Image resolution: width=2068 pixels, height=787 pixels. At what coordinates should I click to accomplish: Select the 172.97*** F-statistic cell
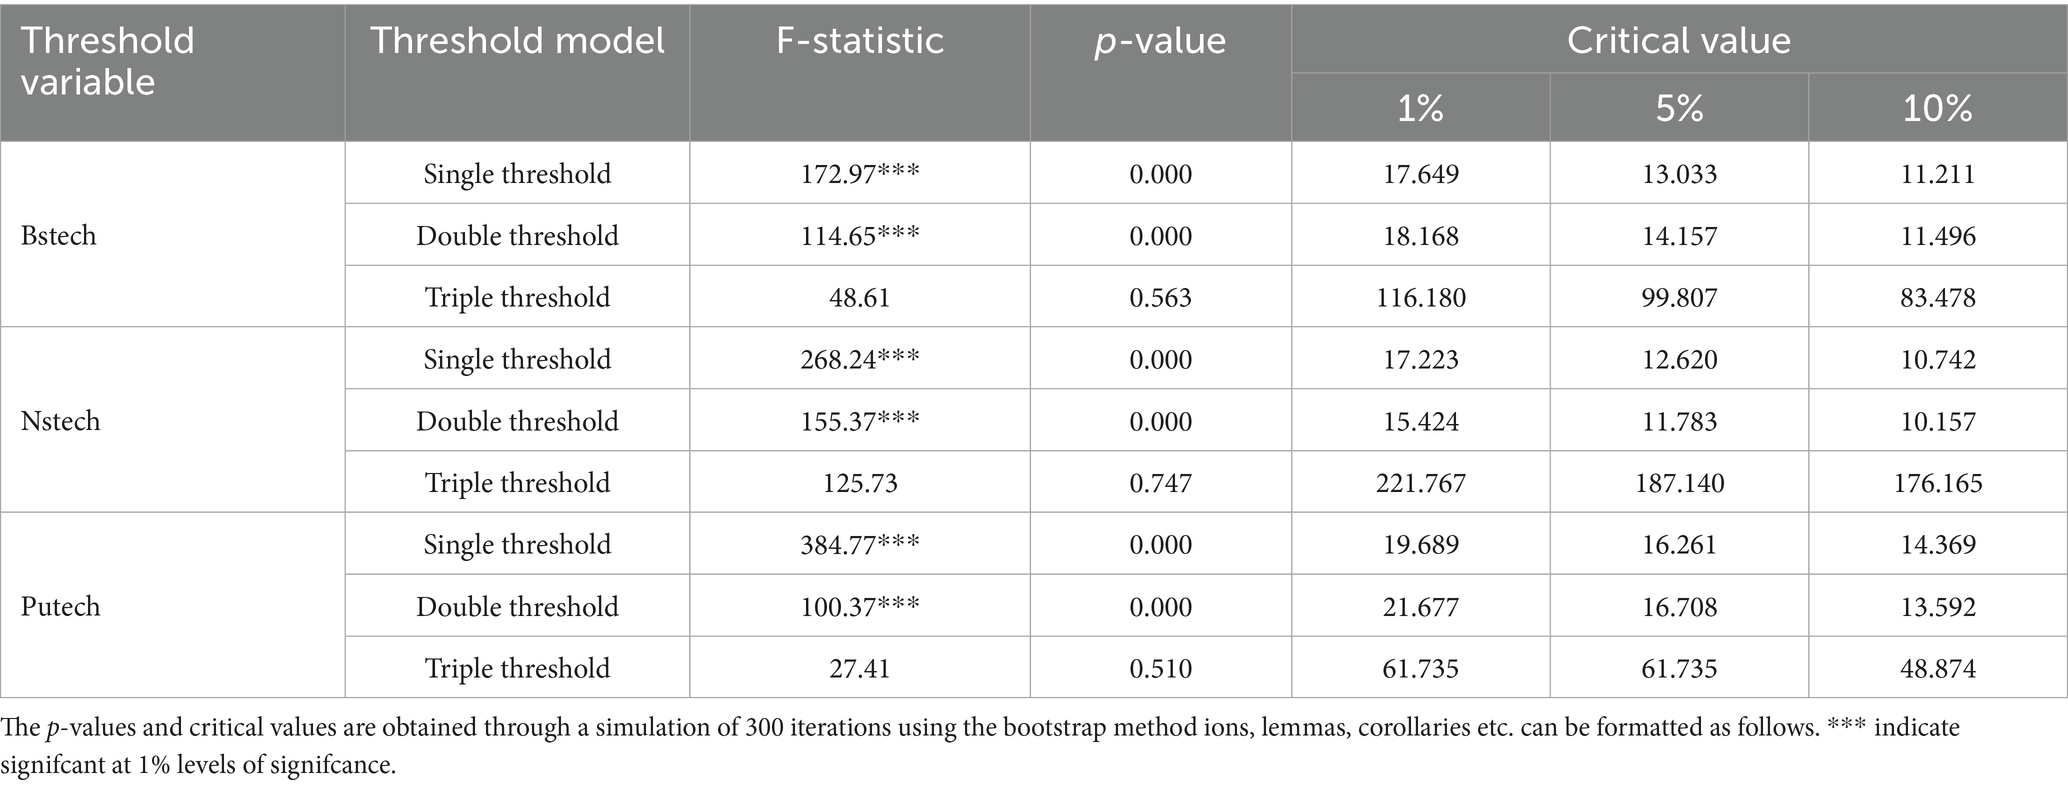pyautogui.click(x=859, y=174)
